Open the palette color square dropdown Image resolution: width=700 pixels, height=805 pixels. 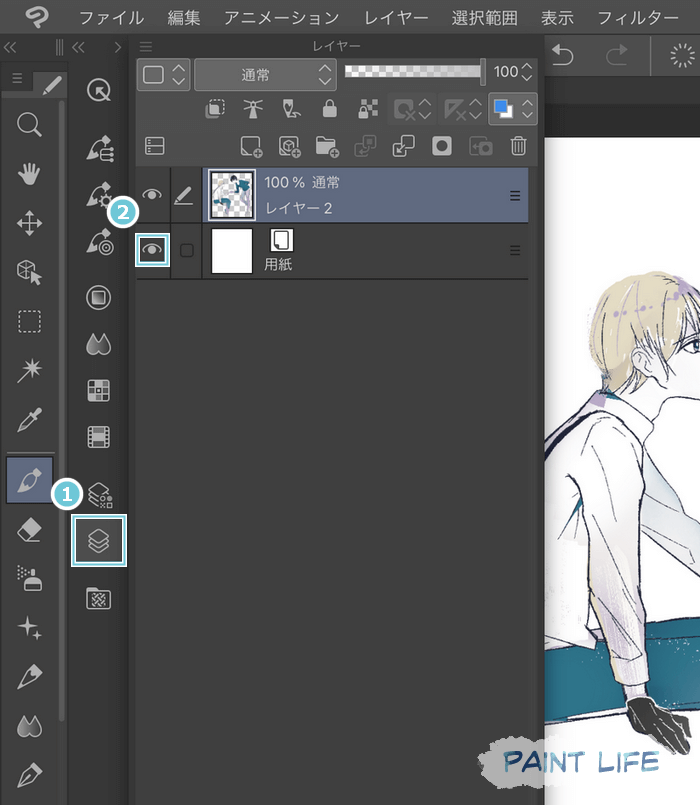pos(163,75)
